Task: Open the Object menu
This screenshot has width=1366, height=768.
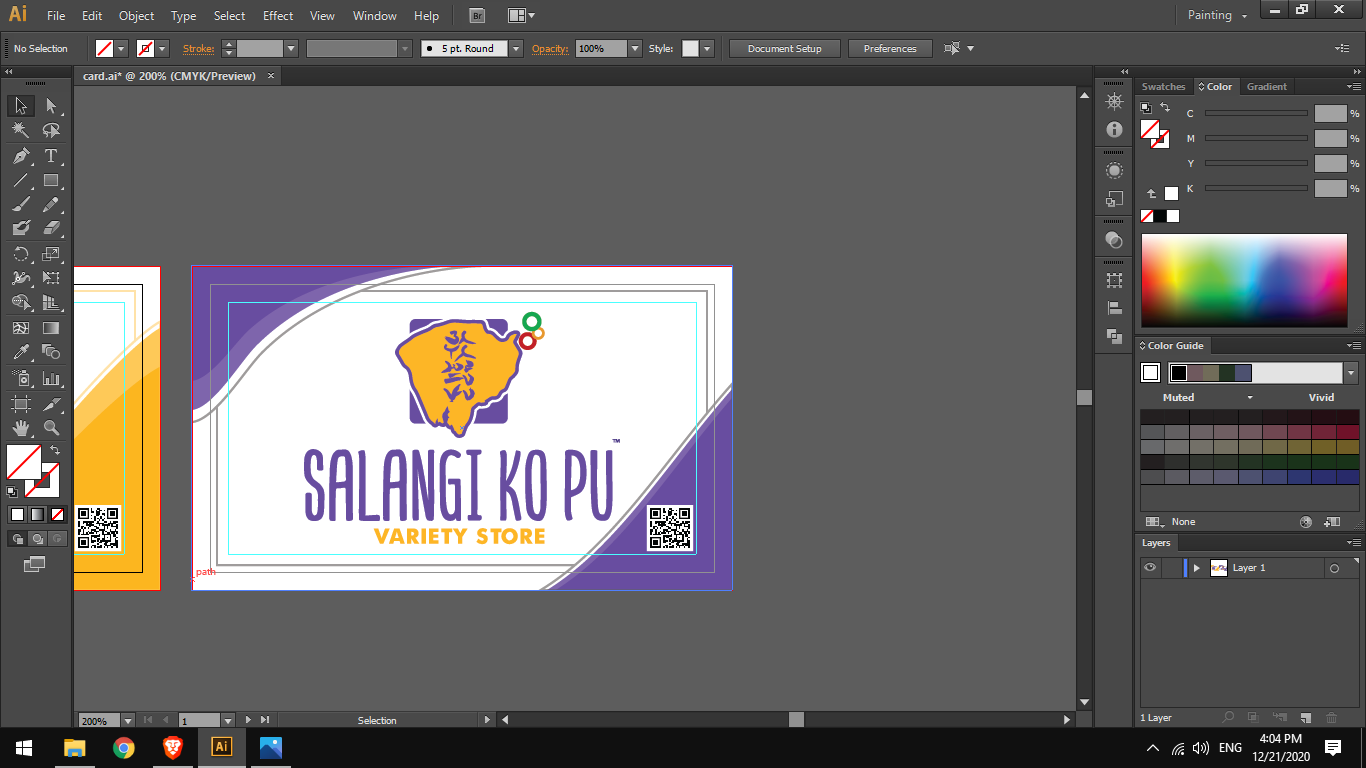Action: (136, 16)
